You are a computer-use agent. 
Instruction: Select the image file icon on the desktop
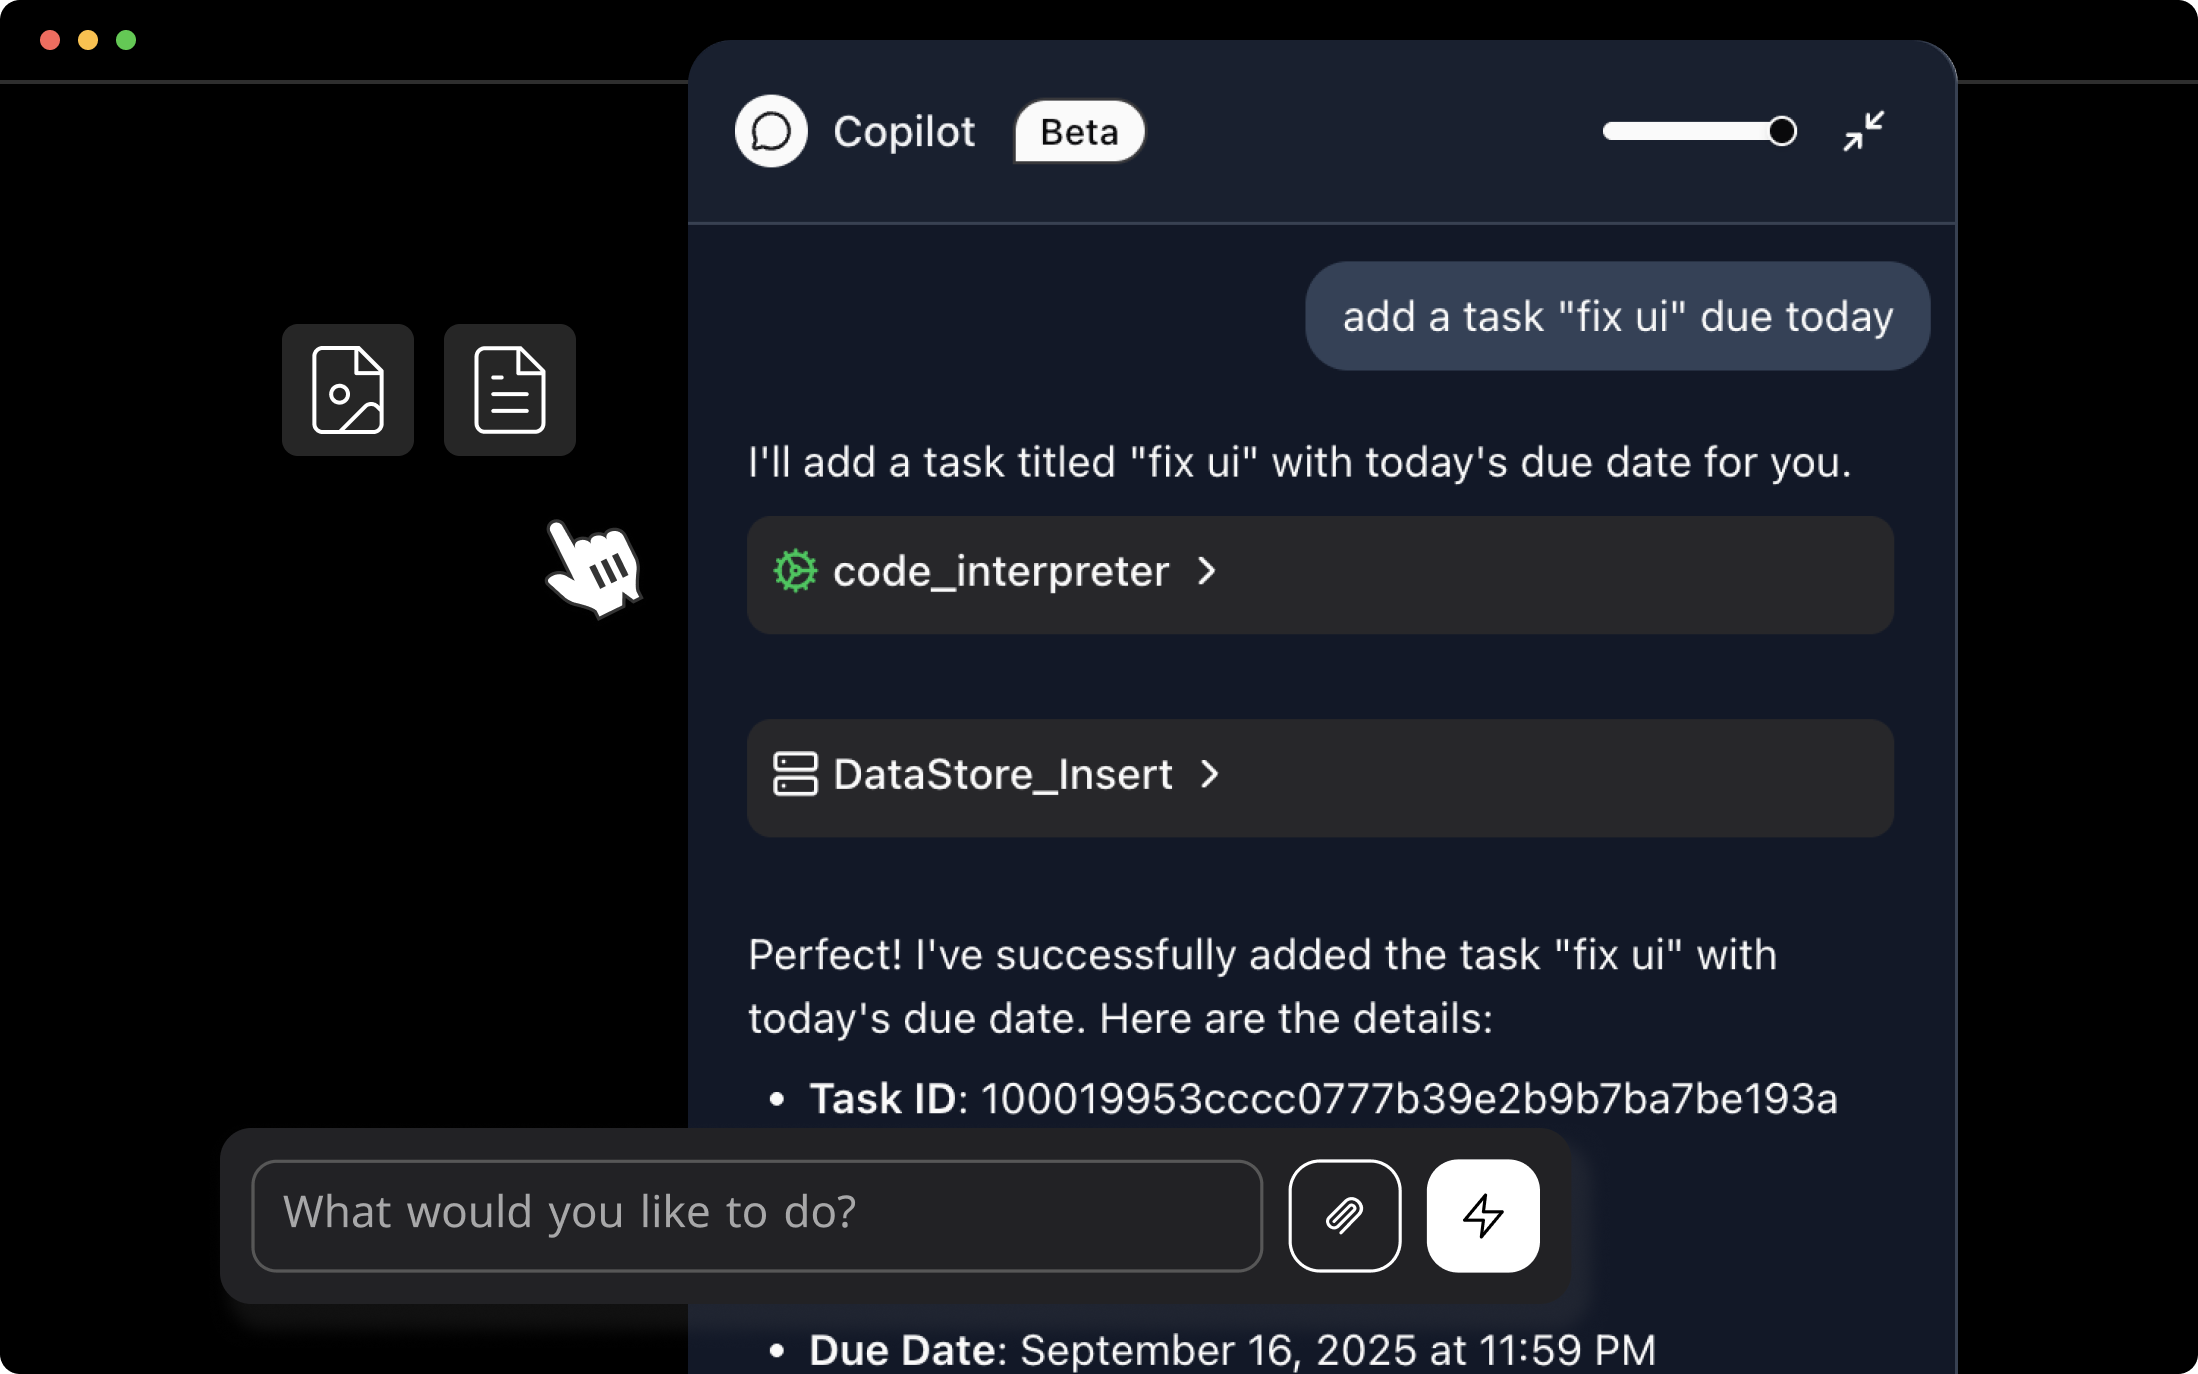(x=347, y=390)
